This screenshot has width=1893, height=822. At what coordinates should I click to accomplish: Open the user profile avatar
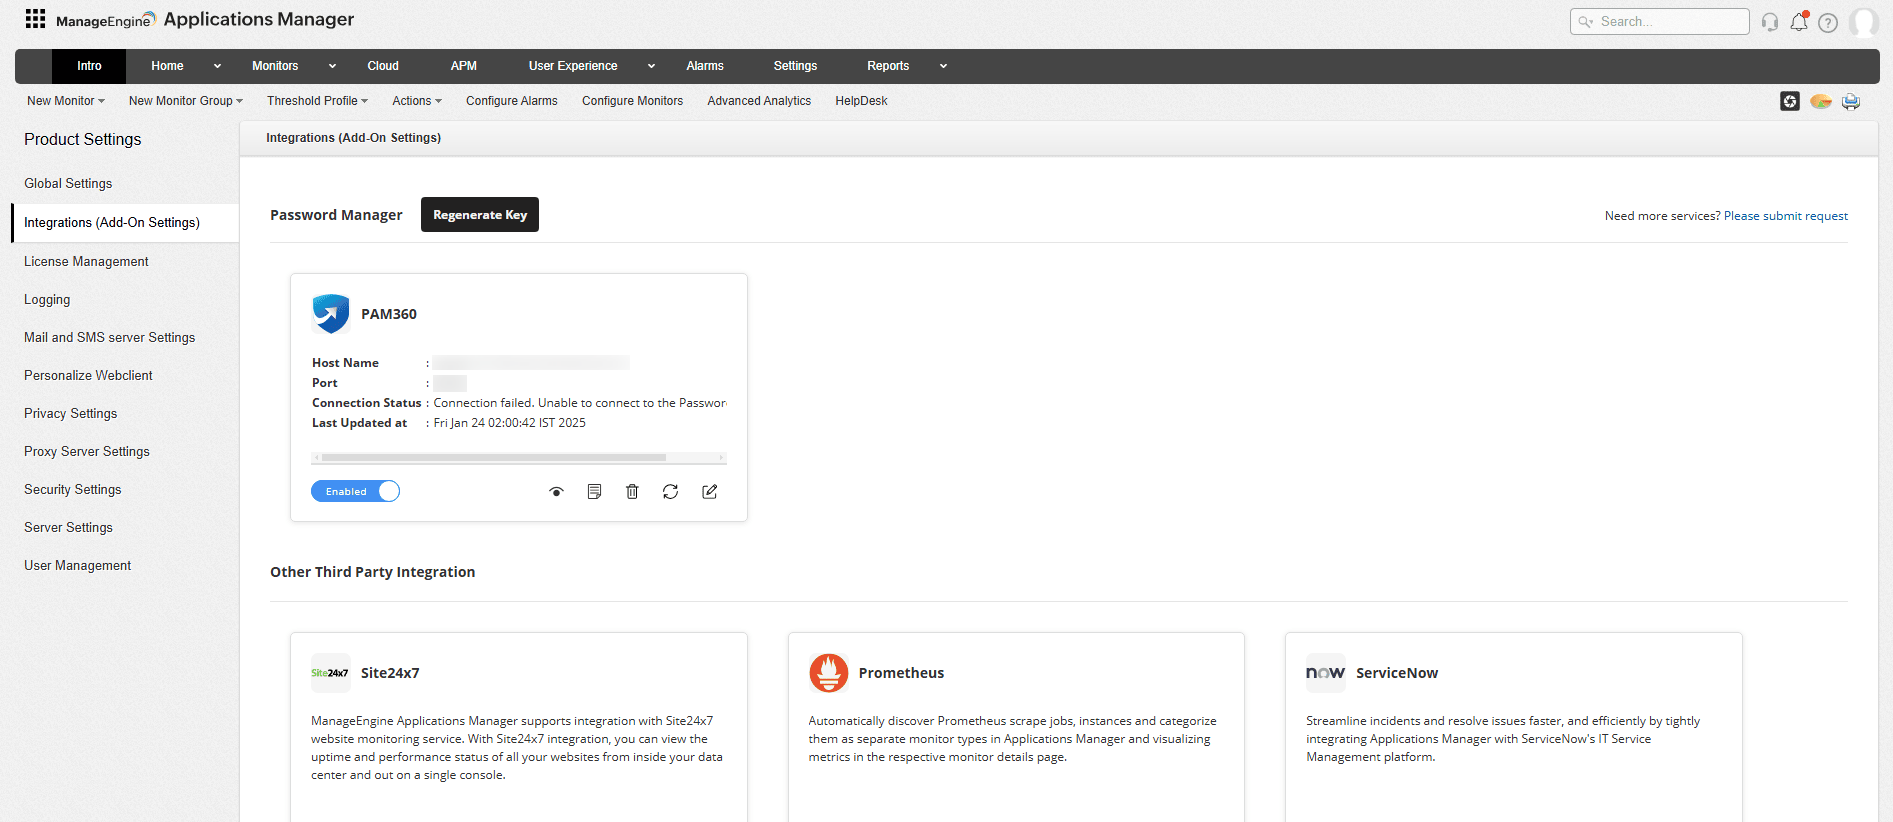[1863, 22]
